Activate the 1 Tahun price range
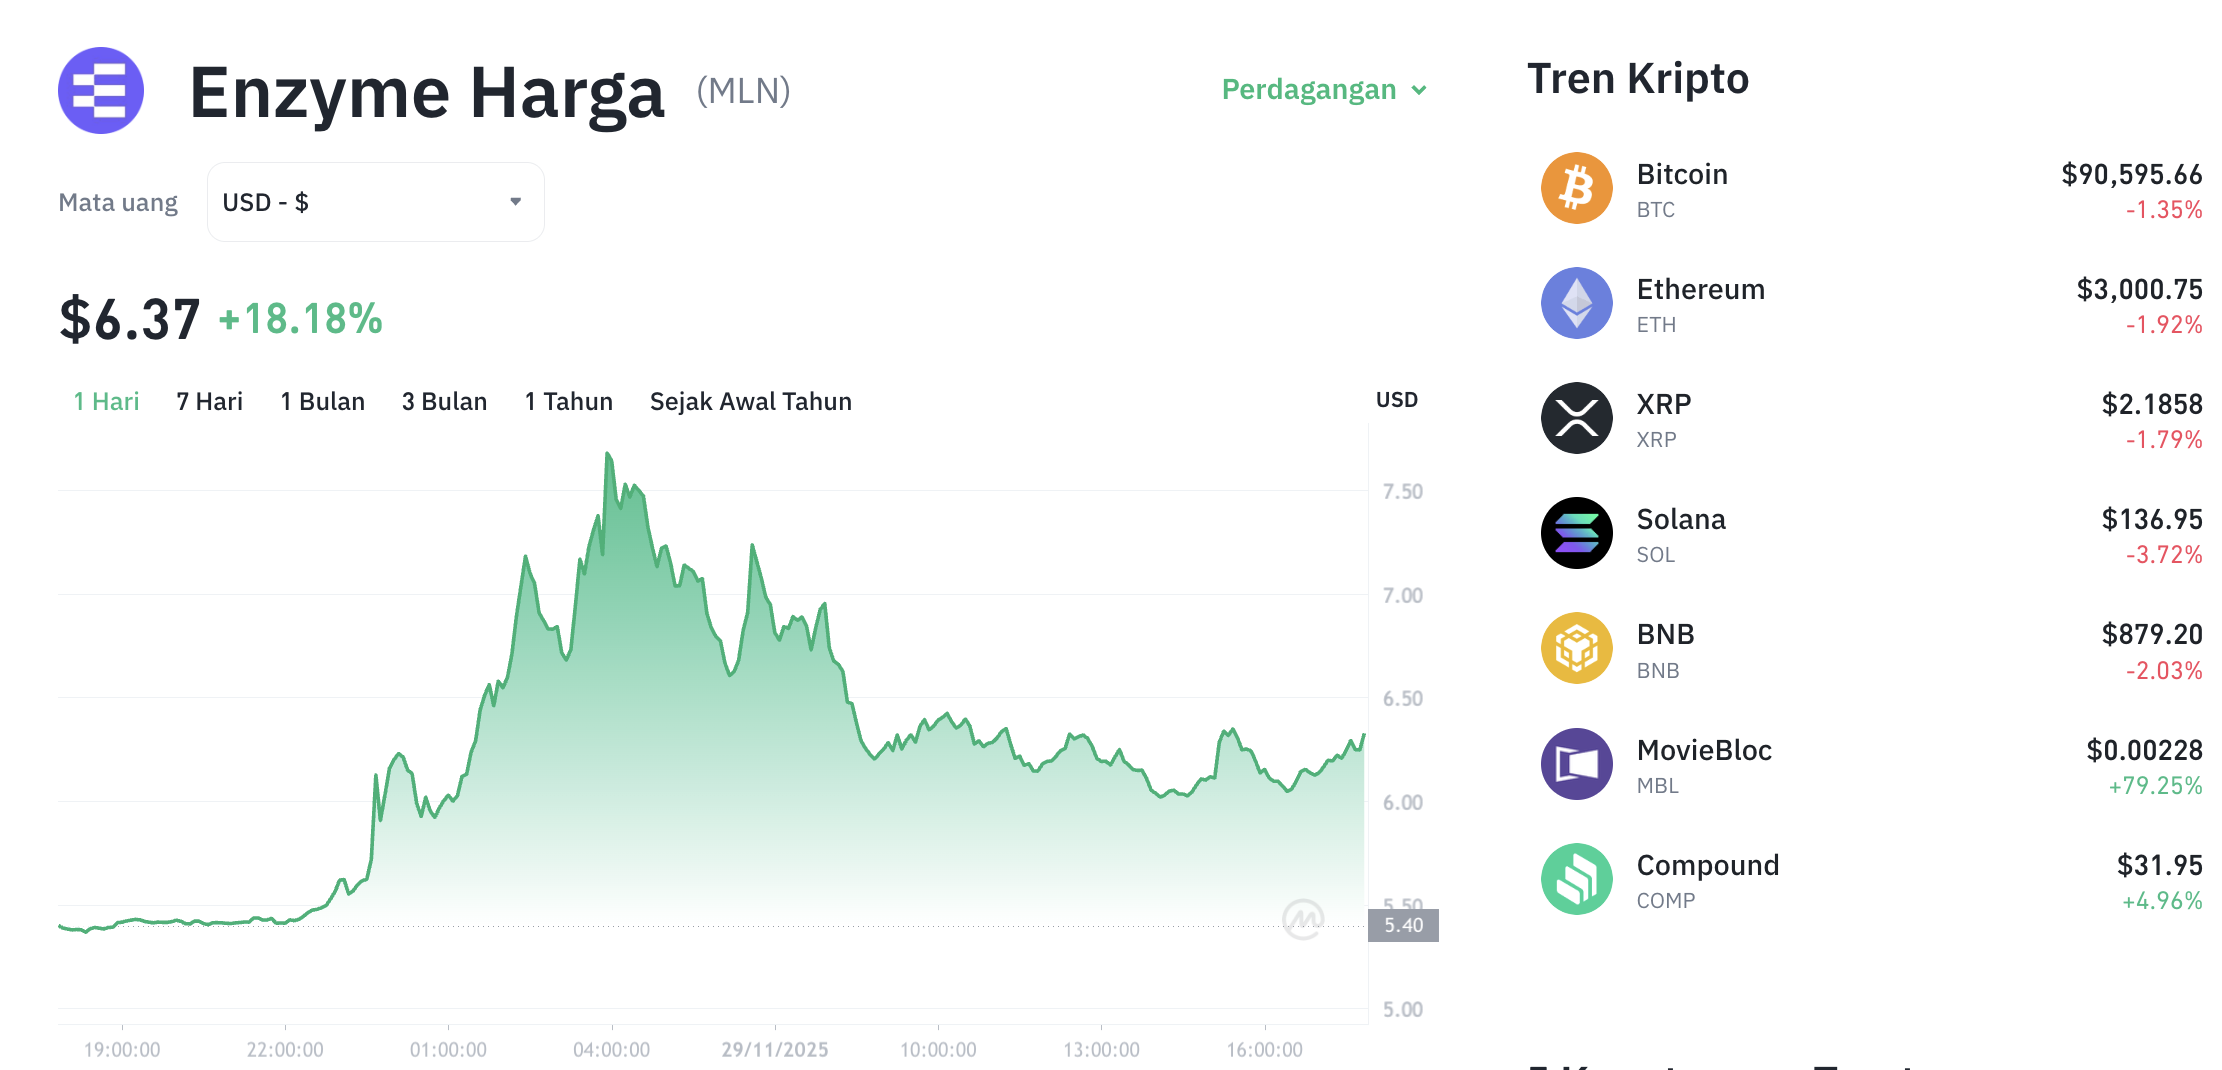This screenshot has height=1070, width=2222. [x=568, y=401]
